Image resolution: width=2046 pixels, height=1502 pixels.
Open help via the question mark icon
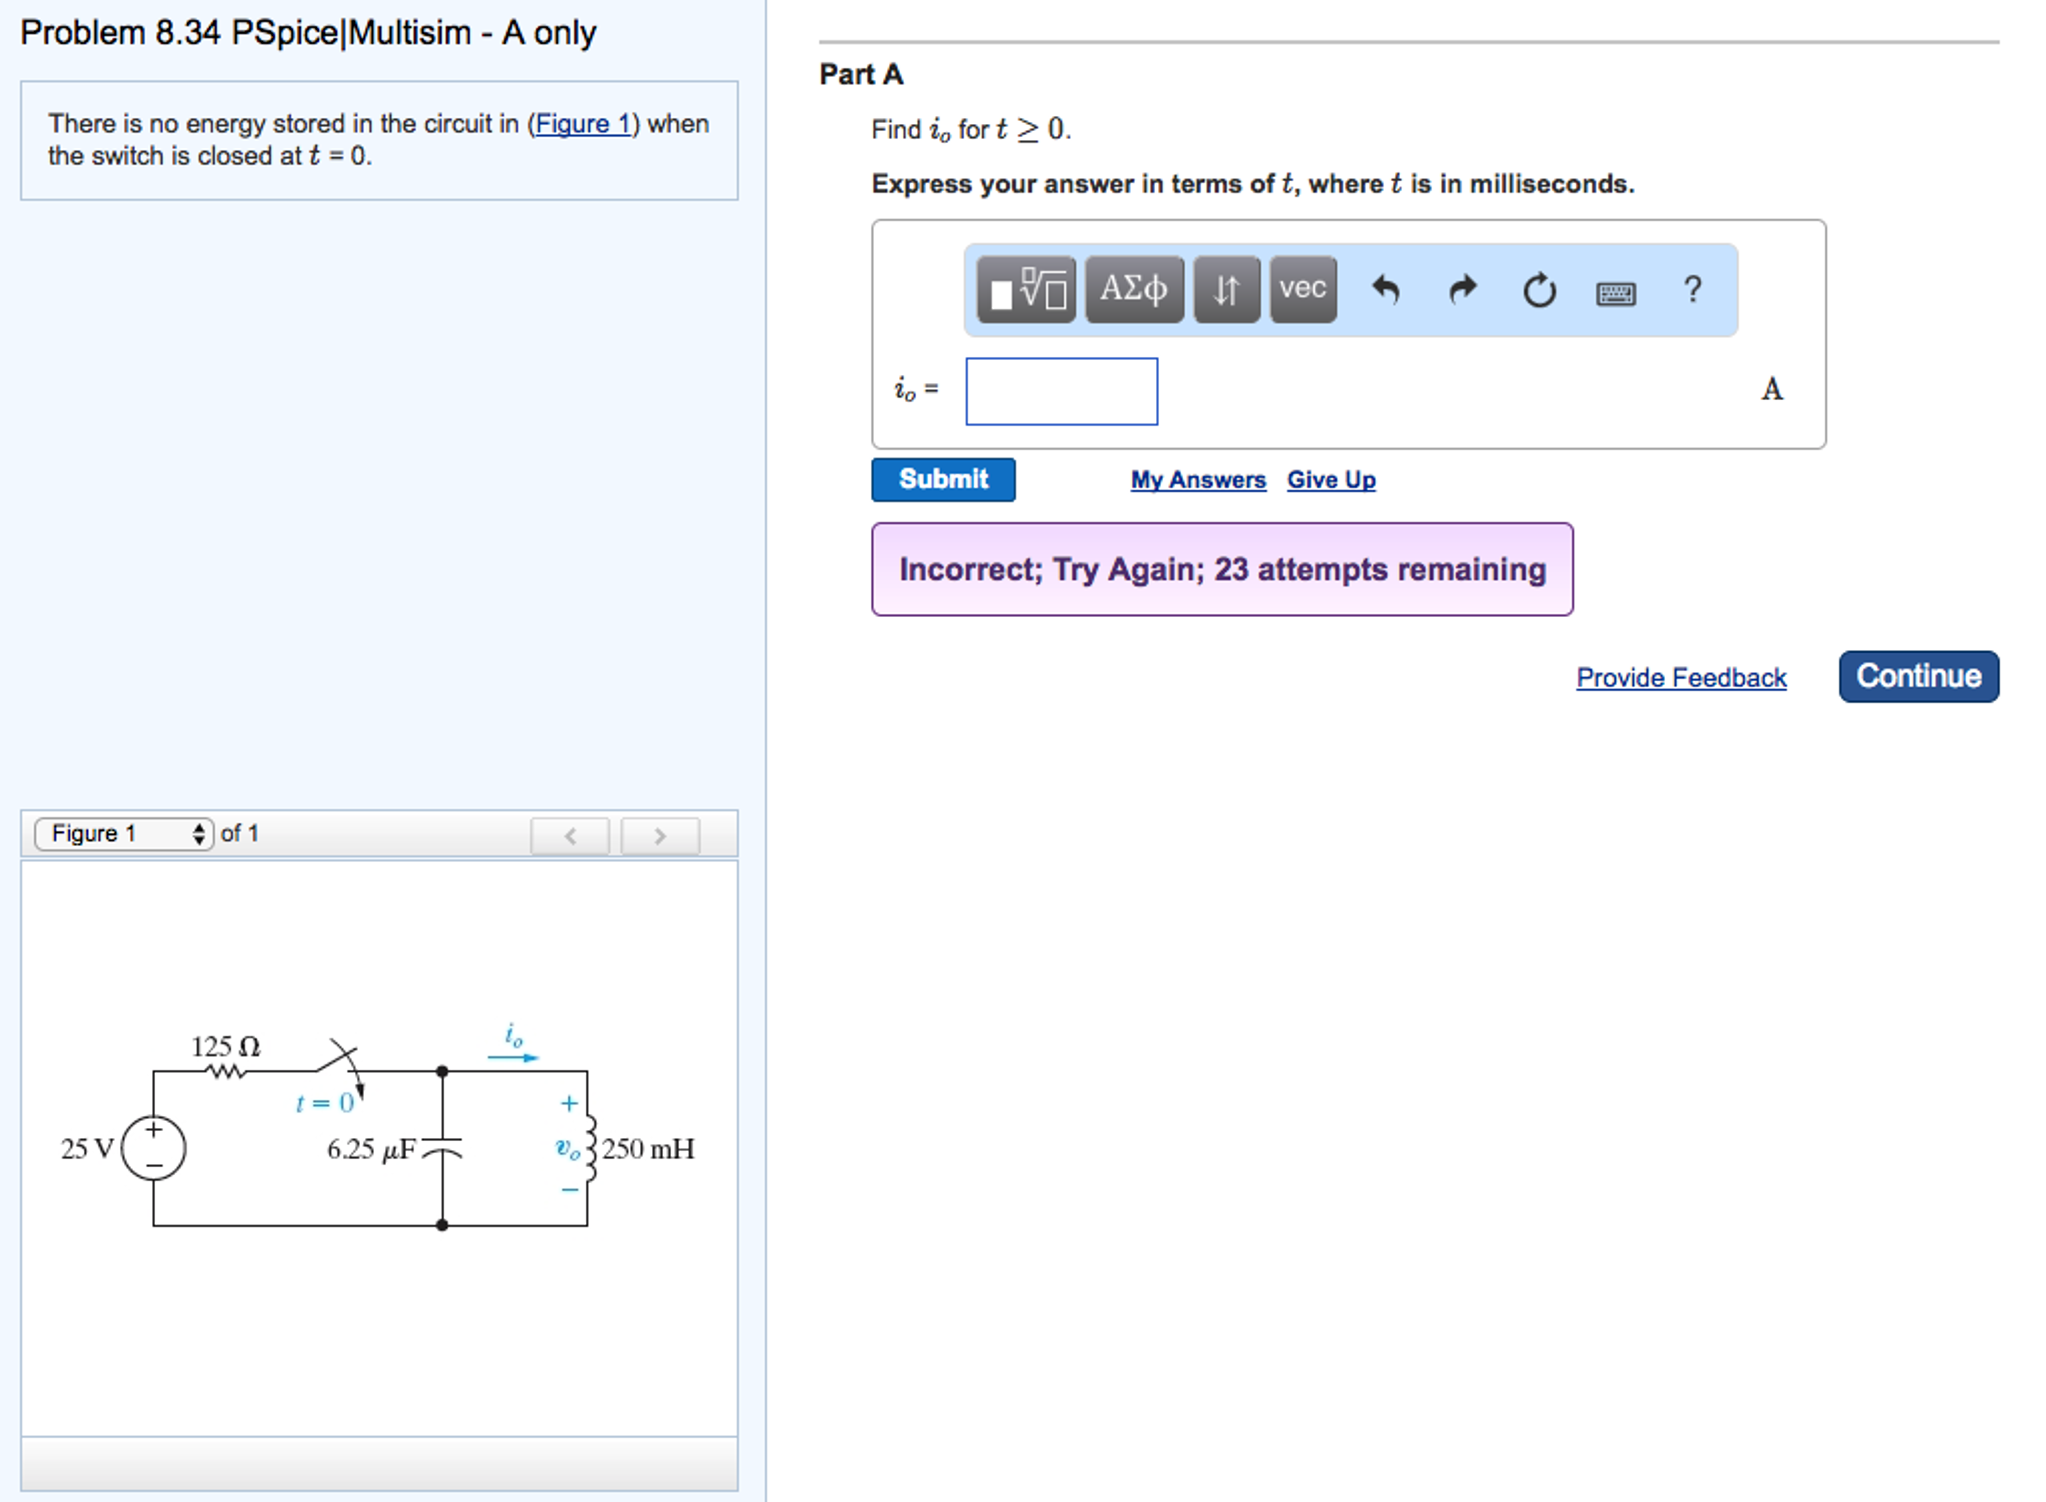pyautogui.click(x=1692, y=290)
